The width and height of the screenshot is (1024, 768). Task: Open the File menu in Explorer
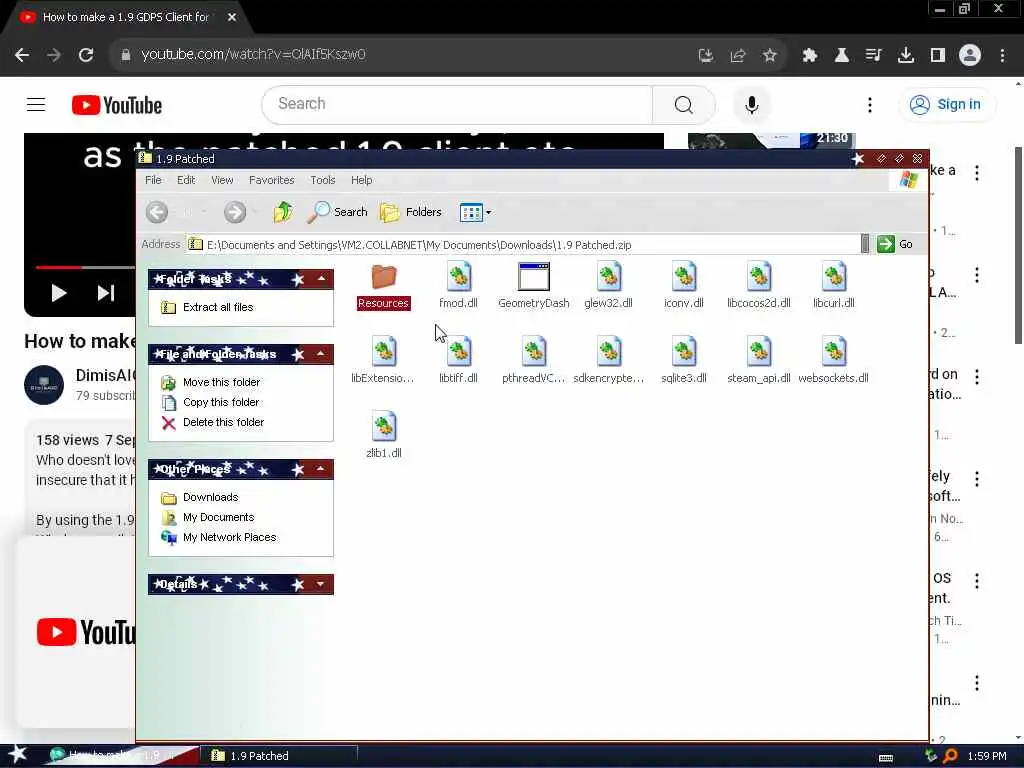[153, 180]
